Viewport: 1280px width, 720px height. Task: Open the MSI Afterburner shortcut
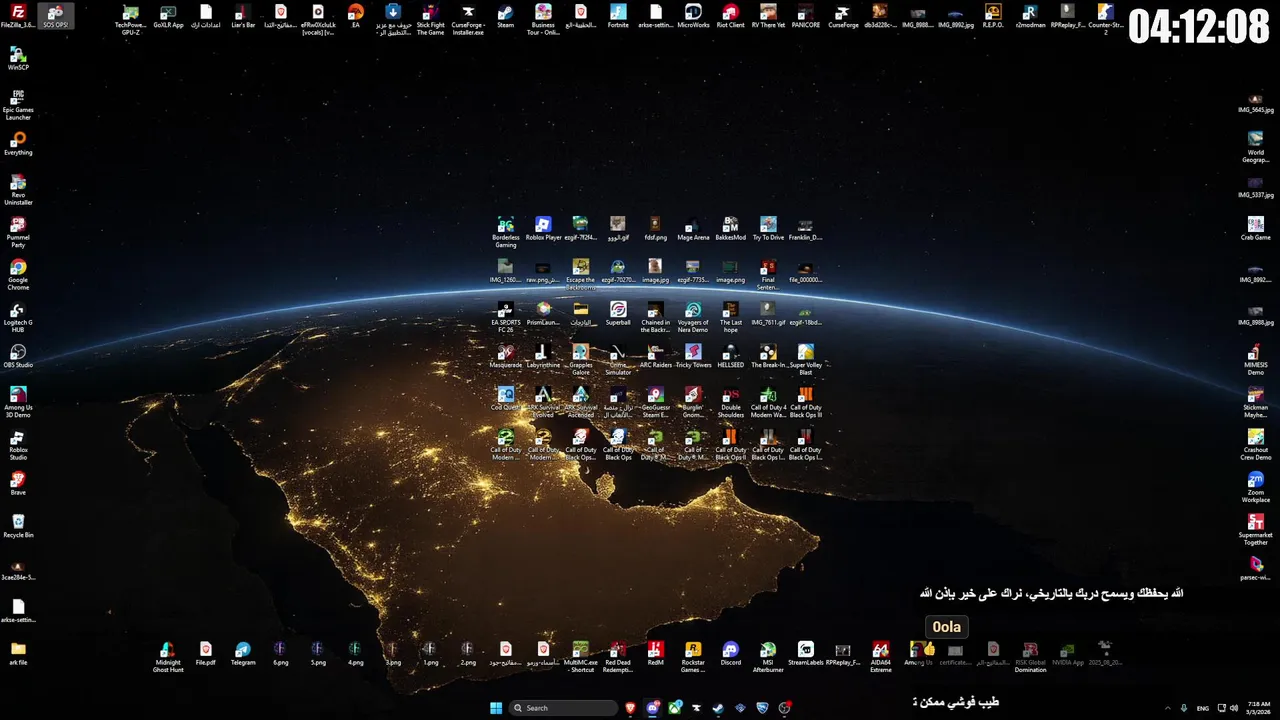click(768, 657)
